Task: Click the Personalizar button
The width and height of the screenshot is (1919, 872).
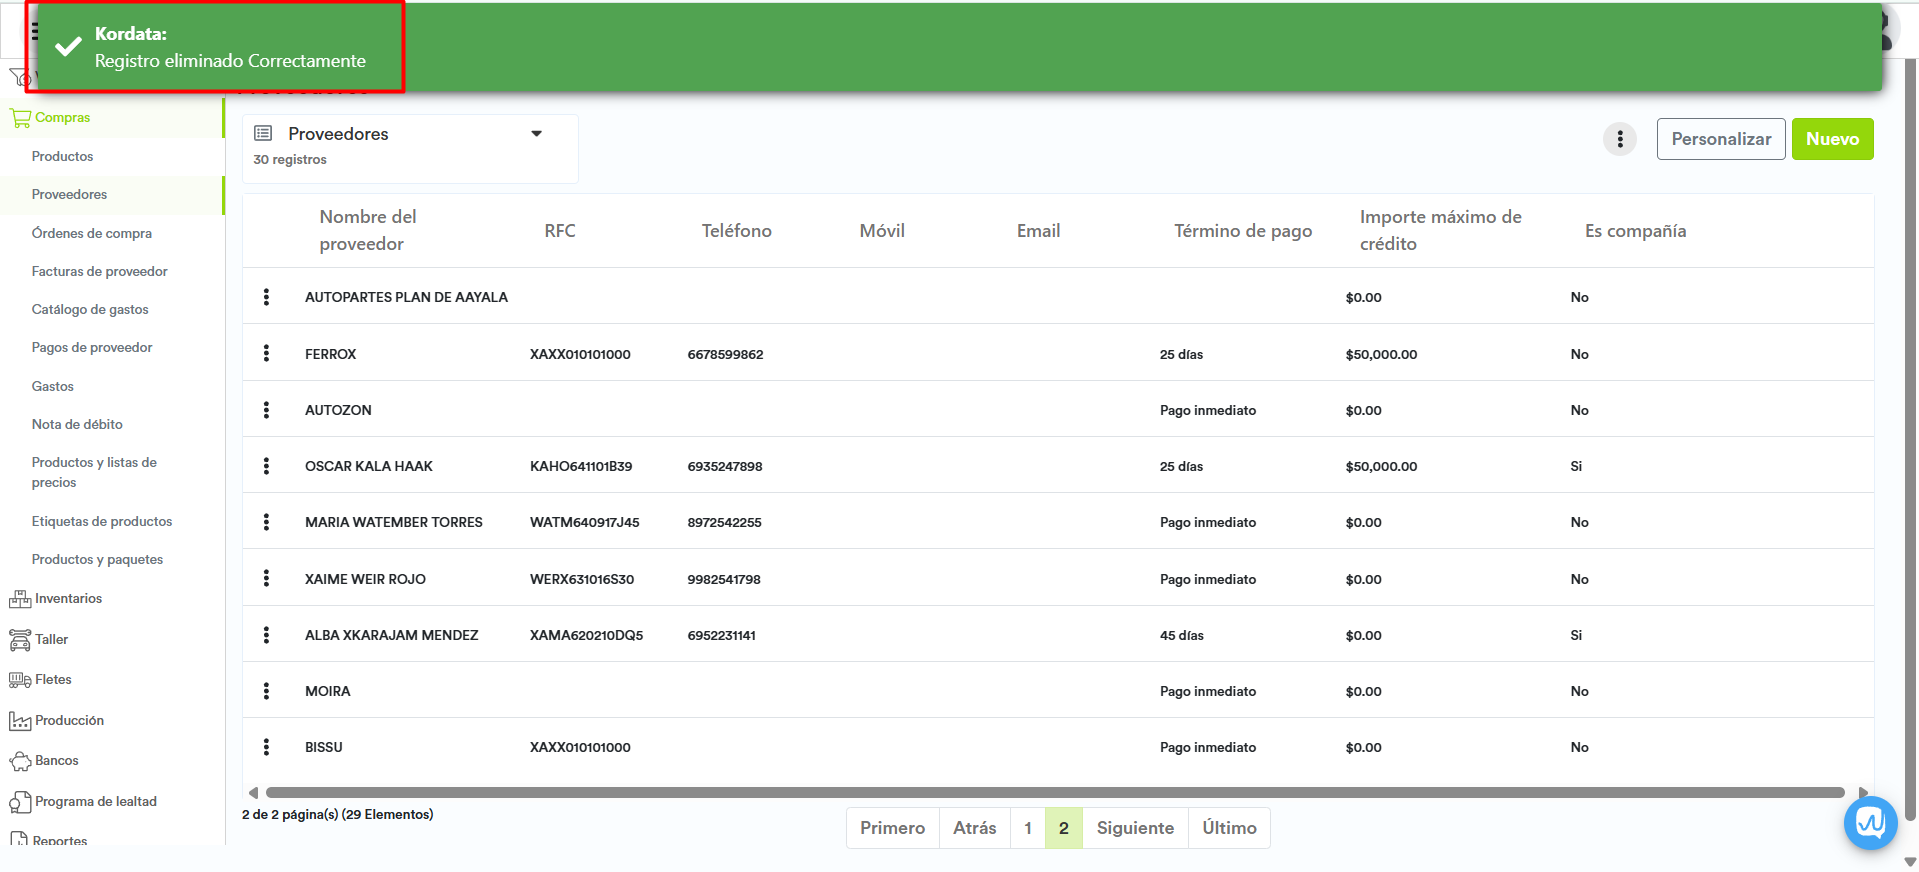Action: (x=1720, y=139)
